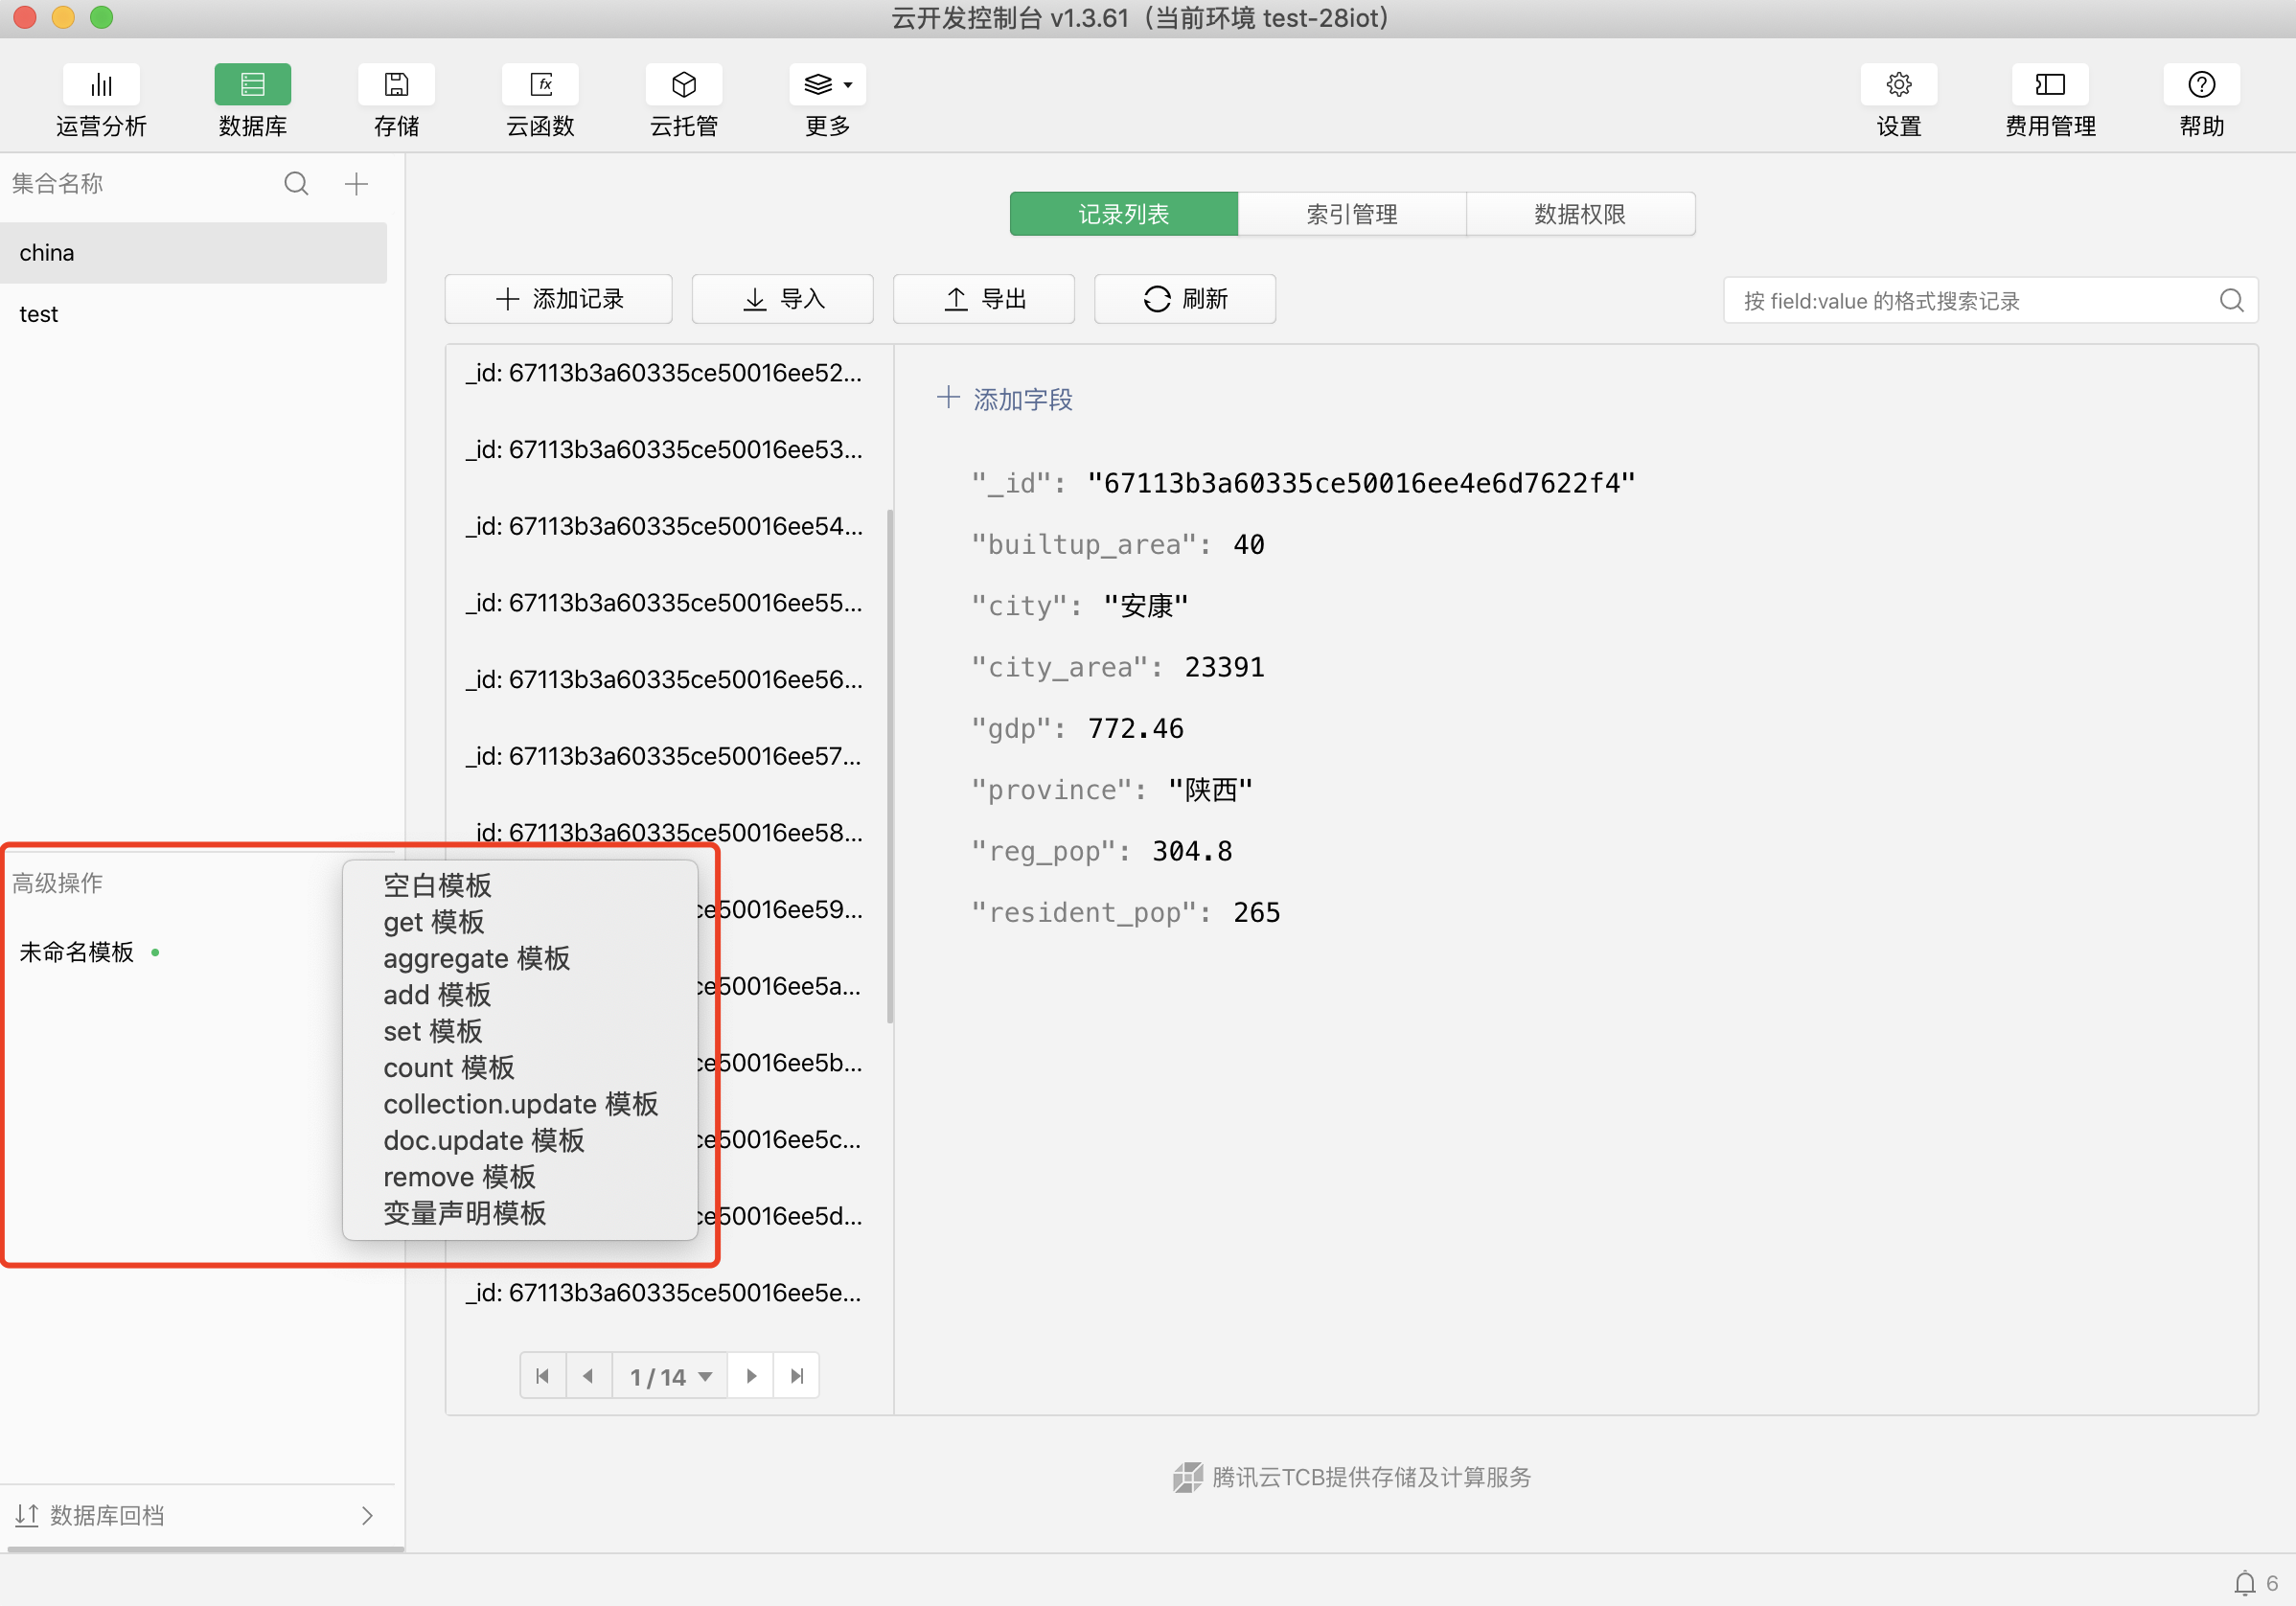
Task: Click the 帮助 question mark icon
Action: coord(2200,85)
